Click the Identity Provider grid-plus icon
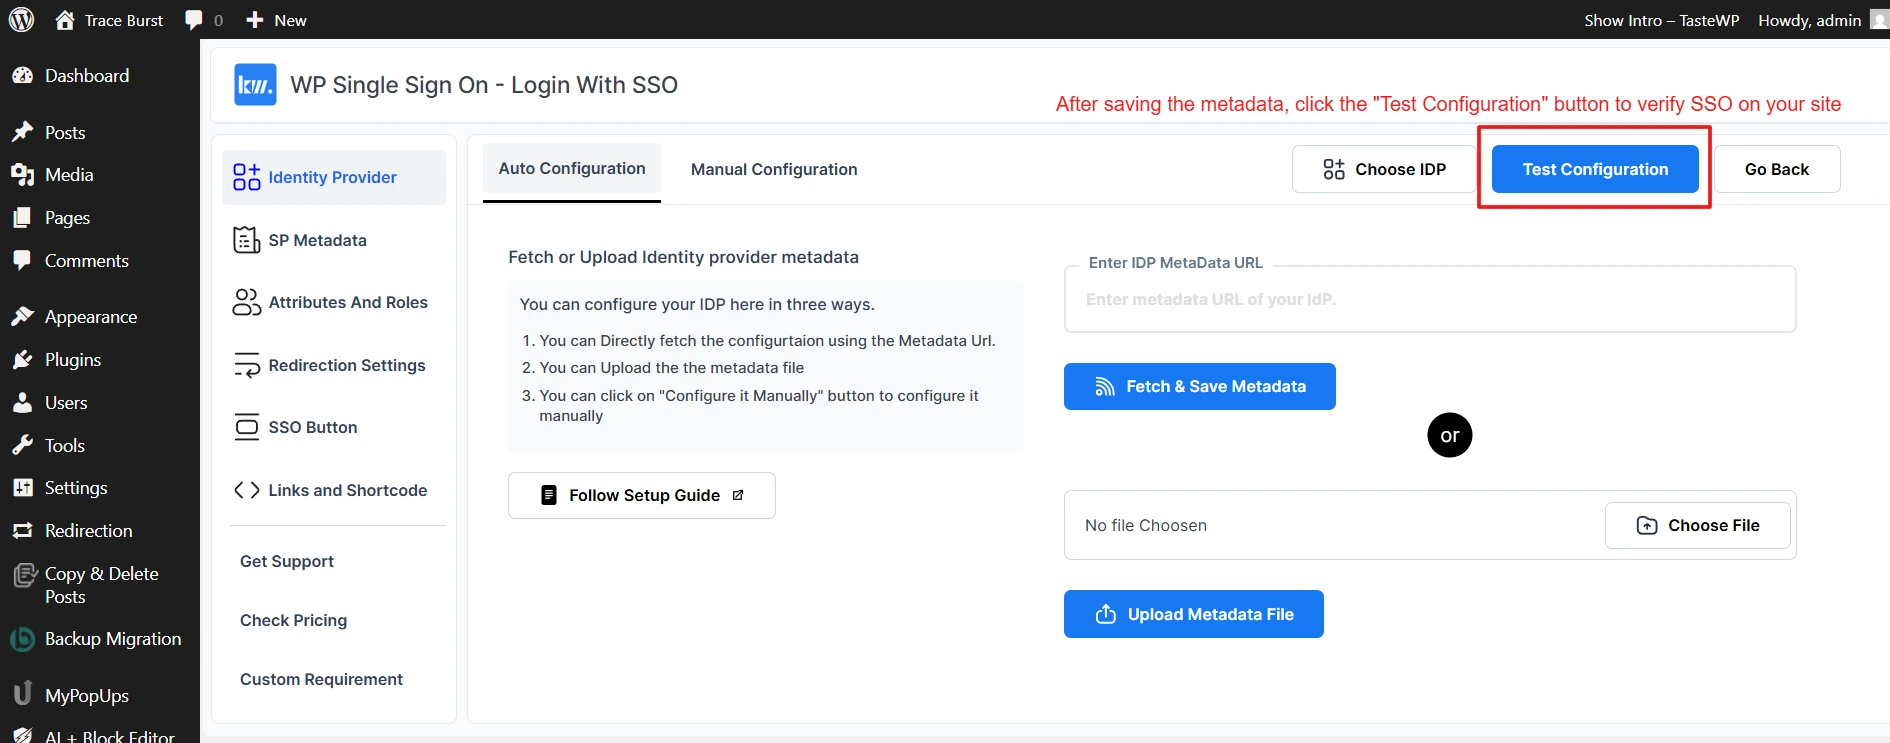Image resolution: width=1890 pixels, height=743 pixels. (x=246, y=177)
